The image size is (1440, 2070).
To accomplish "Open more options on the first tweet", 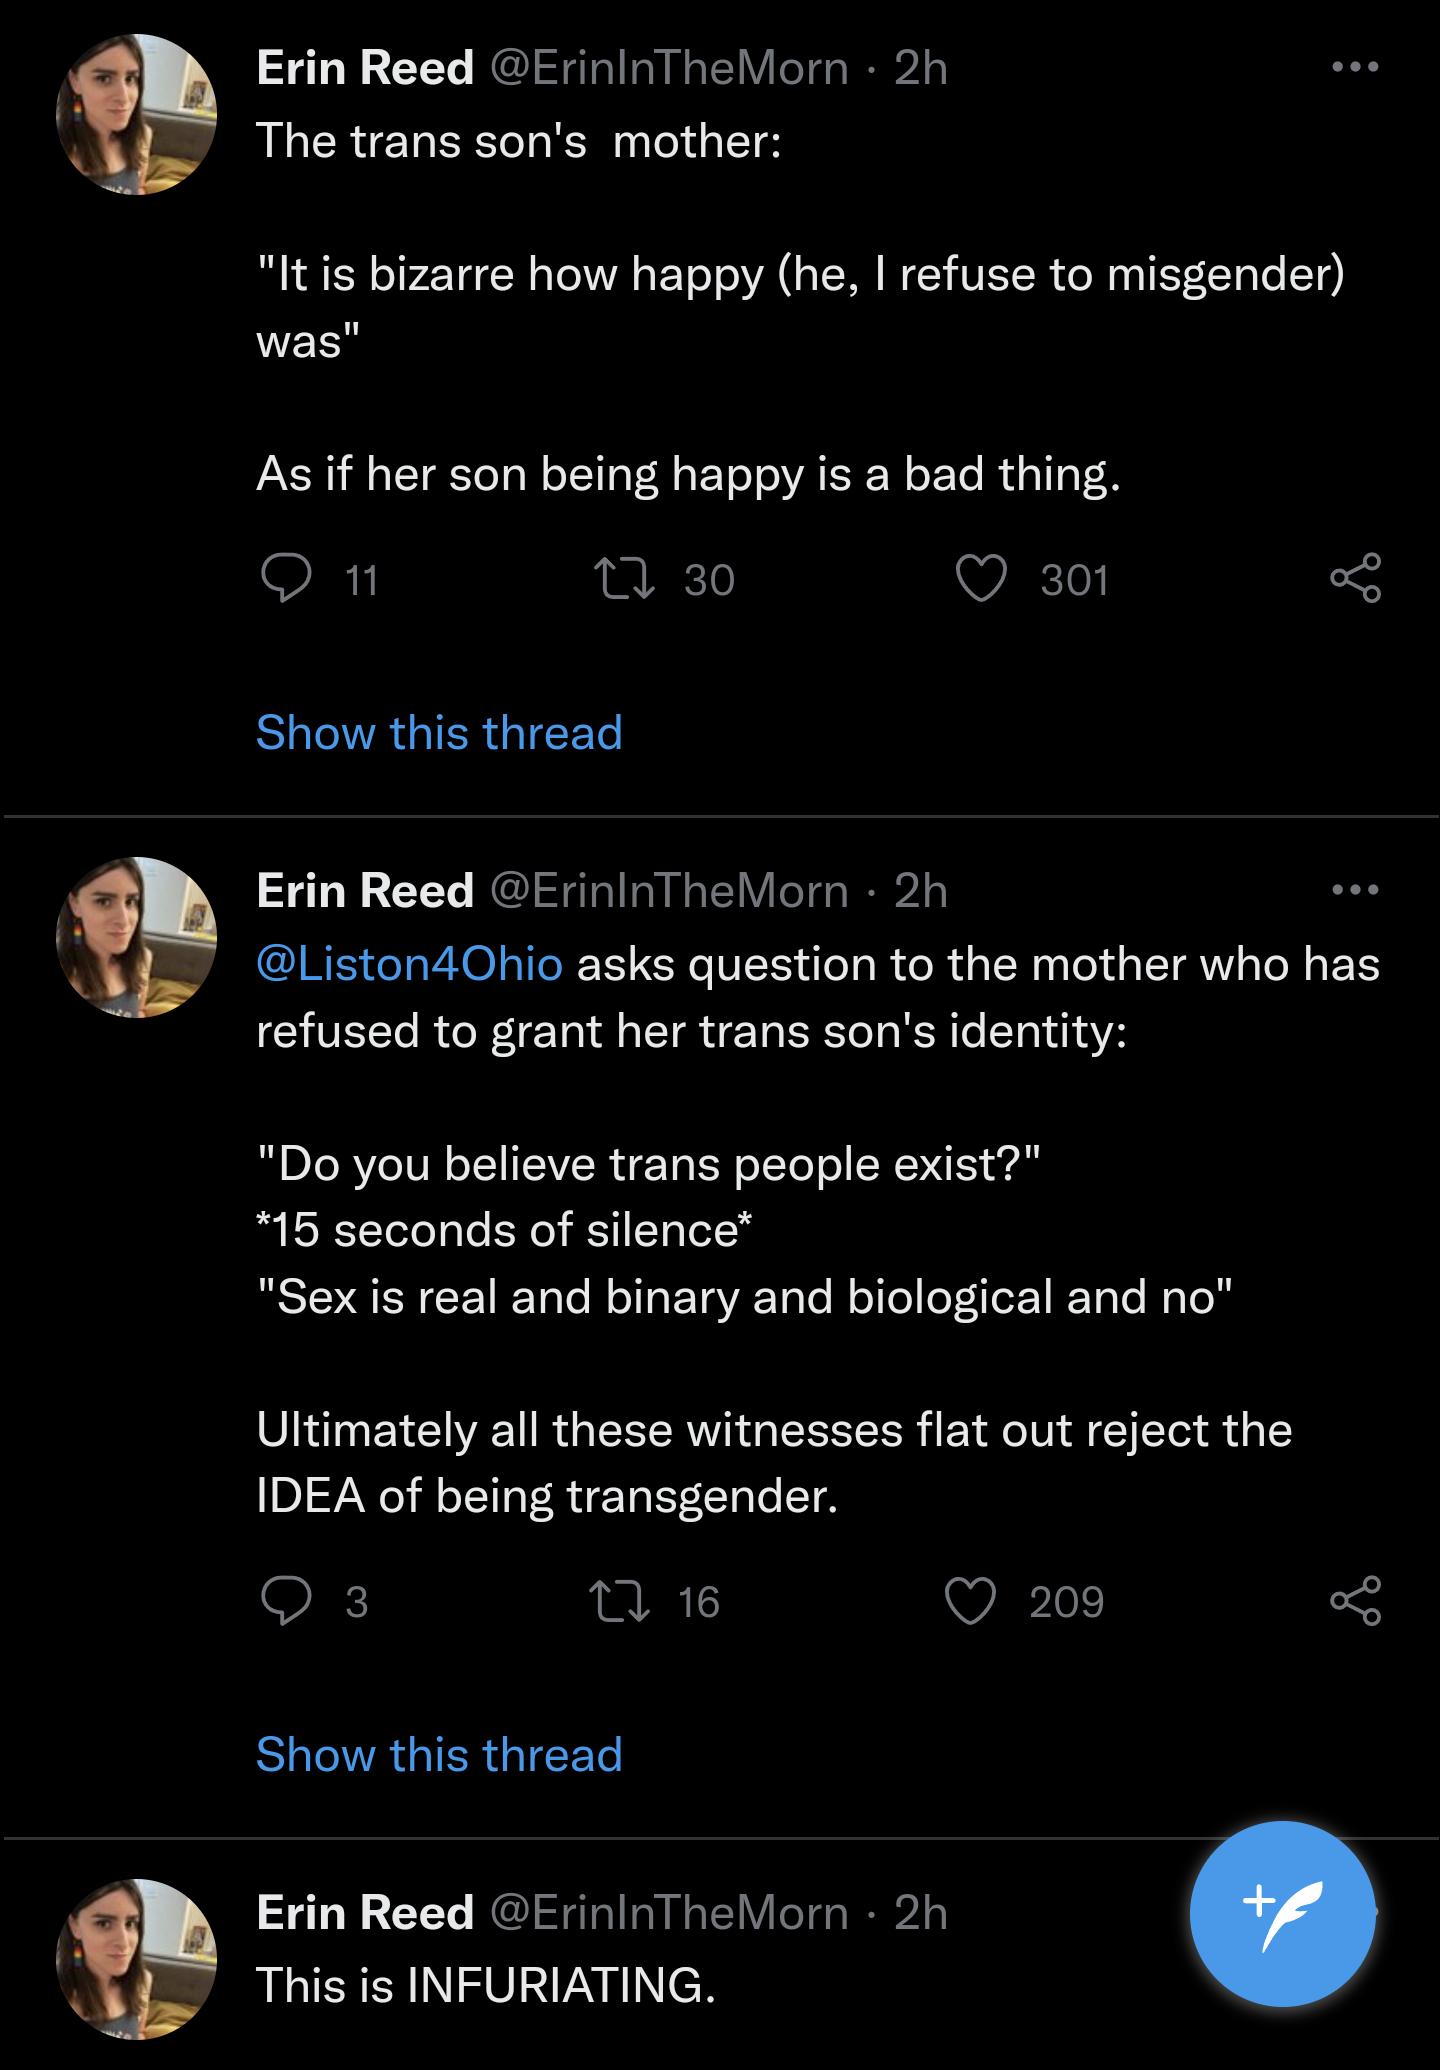I will [1355, 67].
